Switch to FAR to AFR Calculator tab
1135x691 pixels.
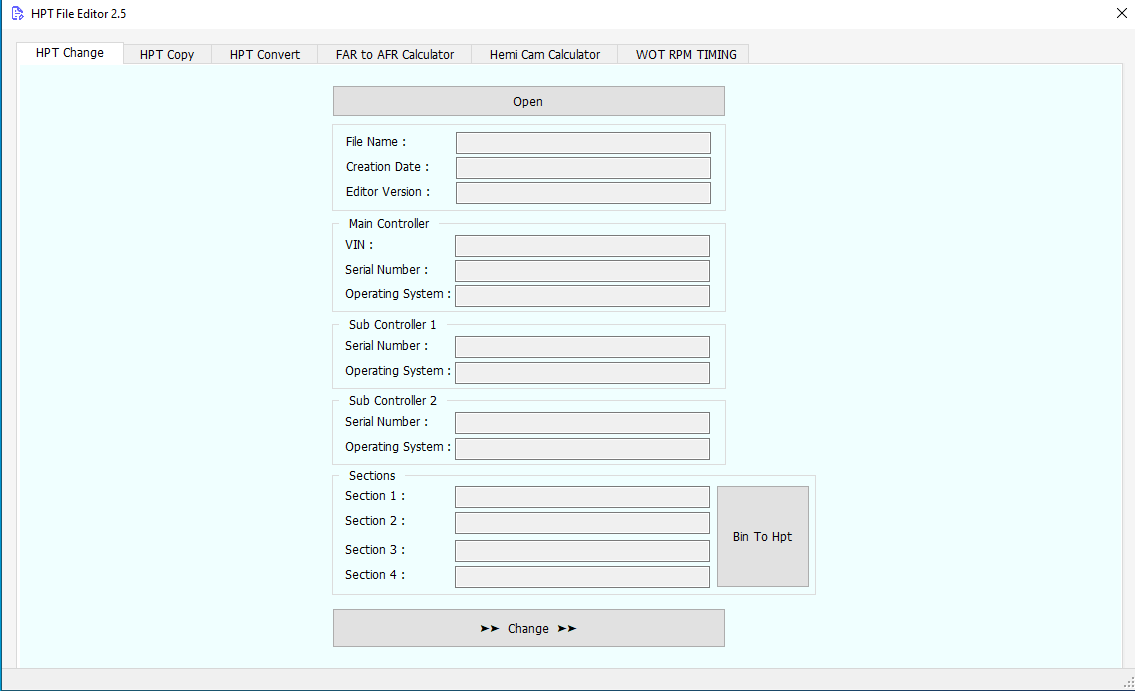click(x=395, y=54)
